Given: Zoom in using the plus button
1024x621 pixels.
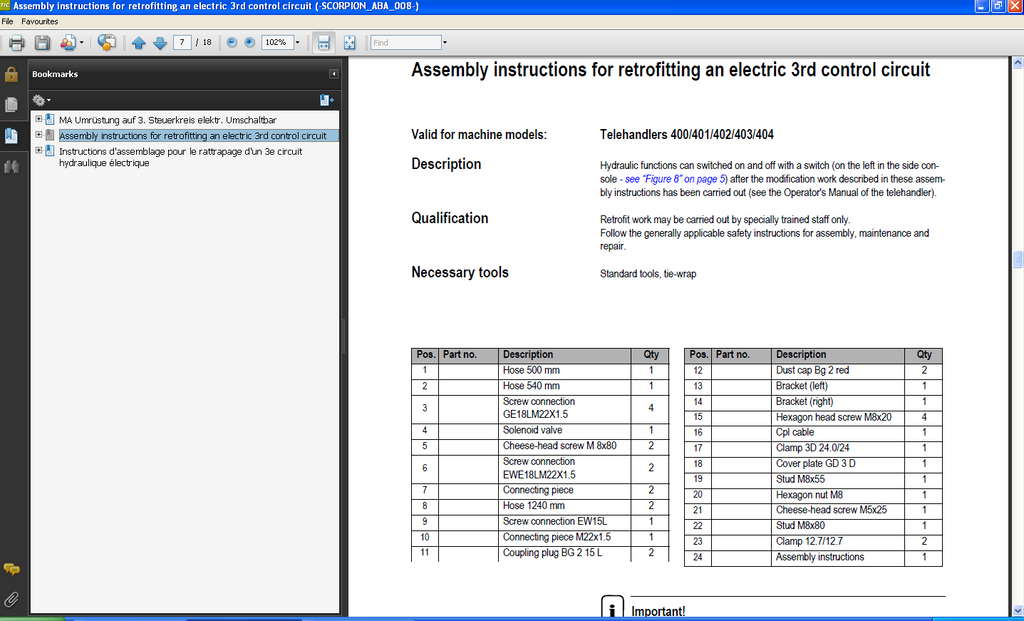Looking at the screenshot, I should pos(249,43).
